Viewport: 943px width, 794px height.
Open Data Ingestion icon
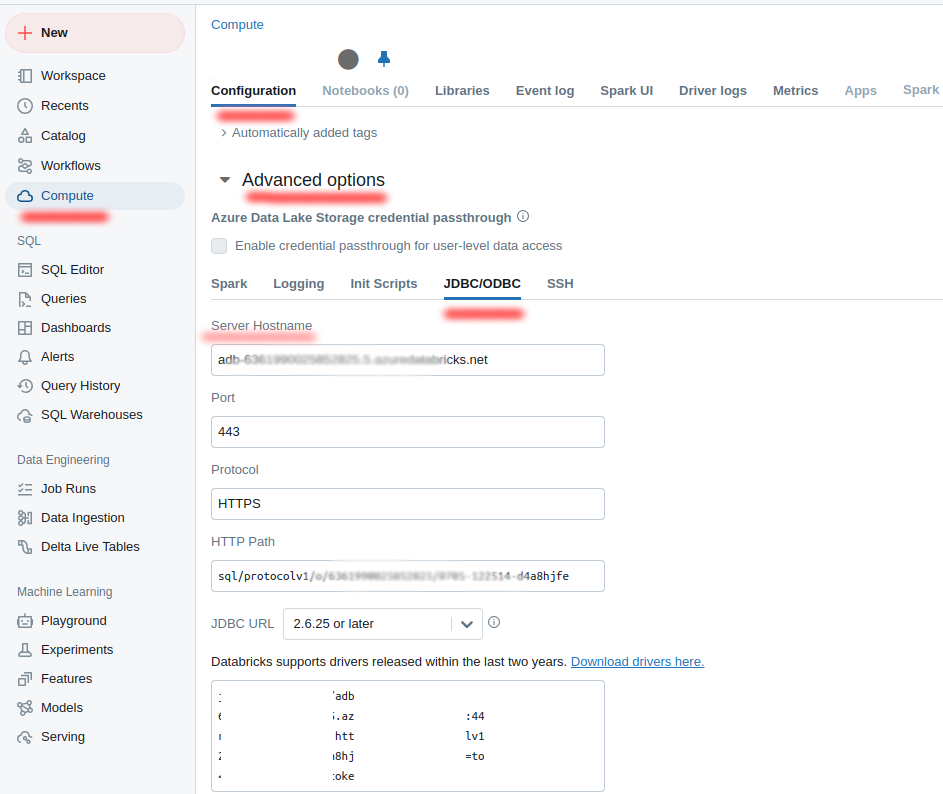click(x=25, y=518)
